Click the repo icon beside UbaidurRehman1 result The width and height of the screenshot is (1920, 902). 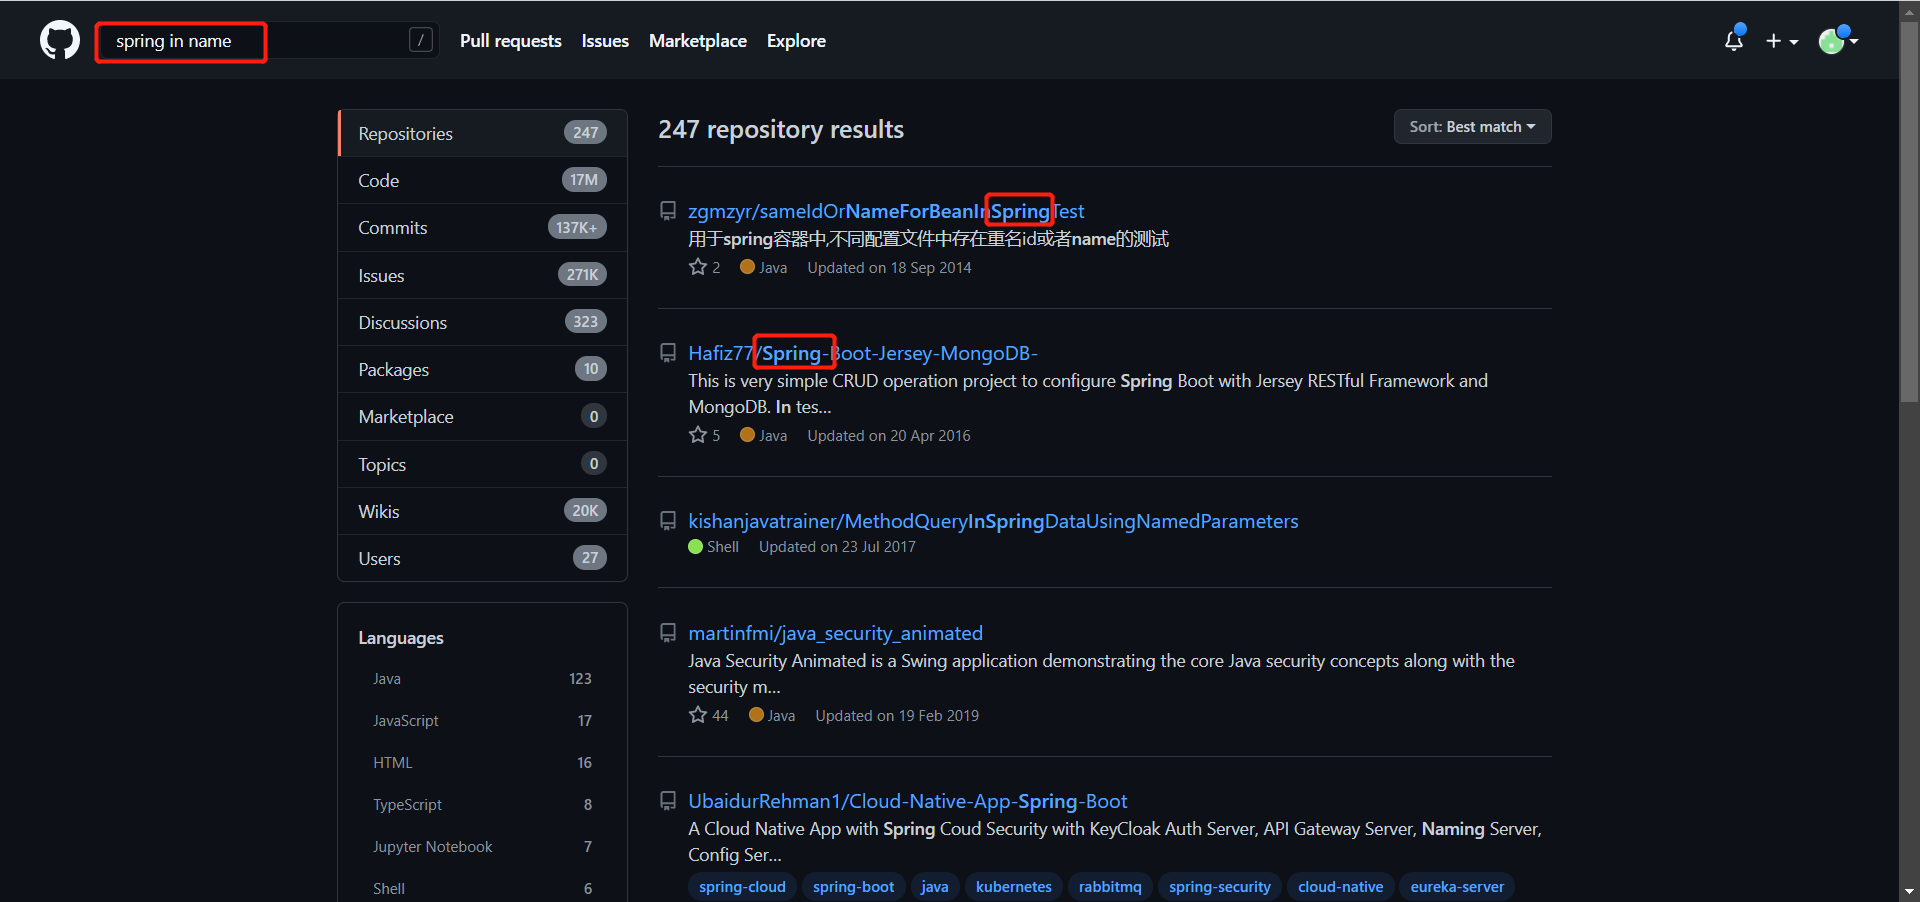(x=668, y=801)
